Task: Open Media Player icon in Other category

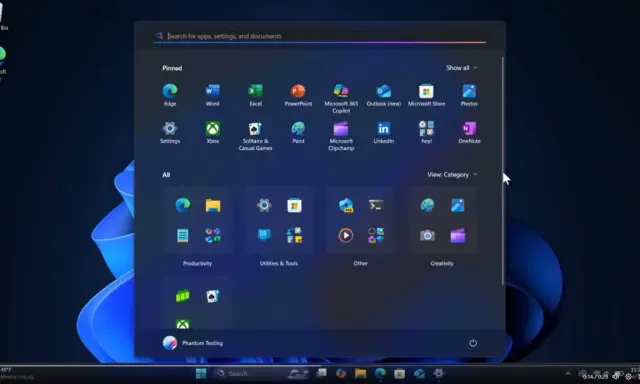Action: coord(346,235)
